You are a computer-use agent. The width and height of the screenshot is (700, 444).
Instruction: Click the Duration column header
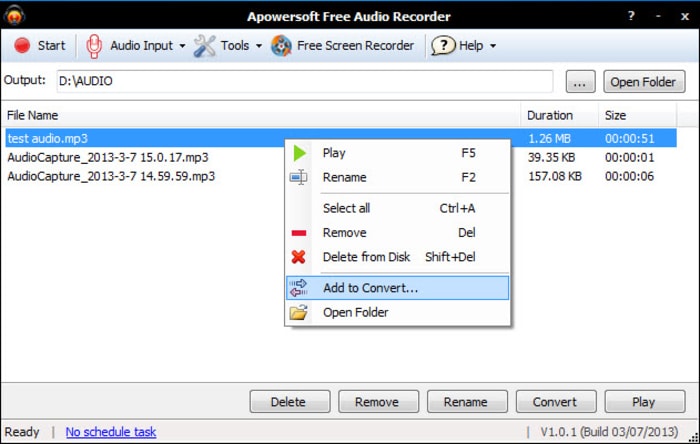click(x=559, y=115)
